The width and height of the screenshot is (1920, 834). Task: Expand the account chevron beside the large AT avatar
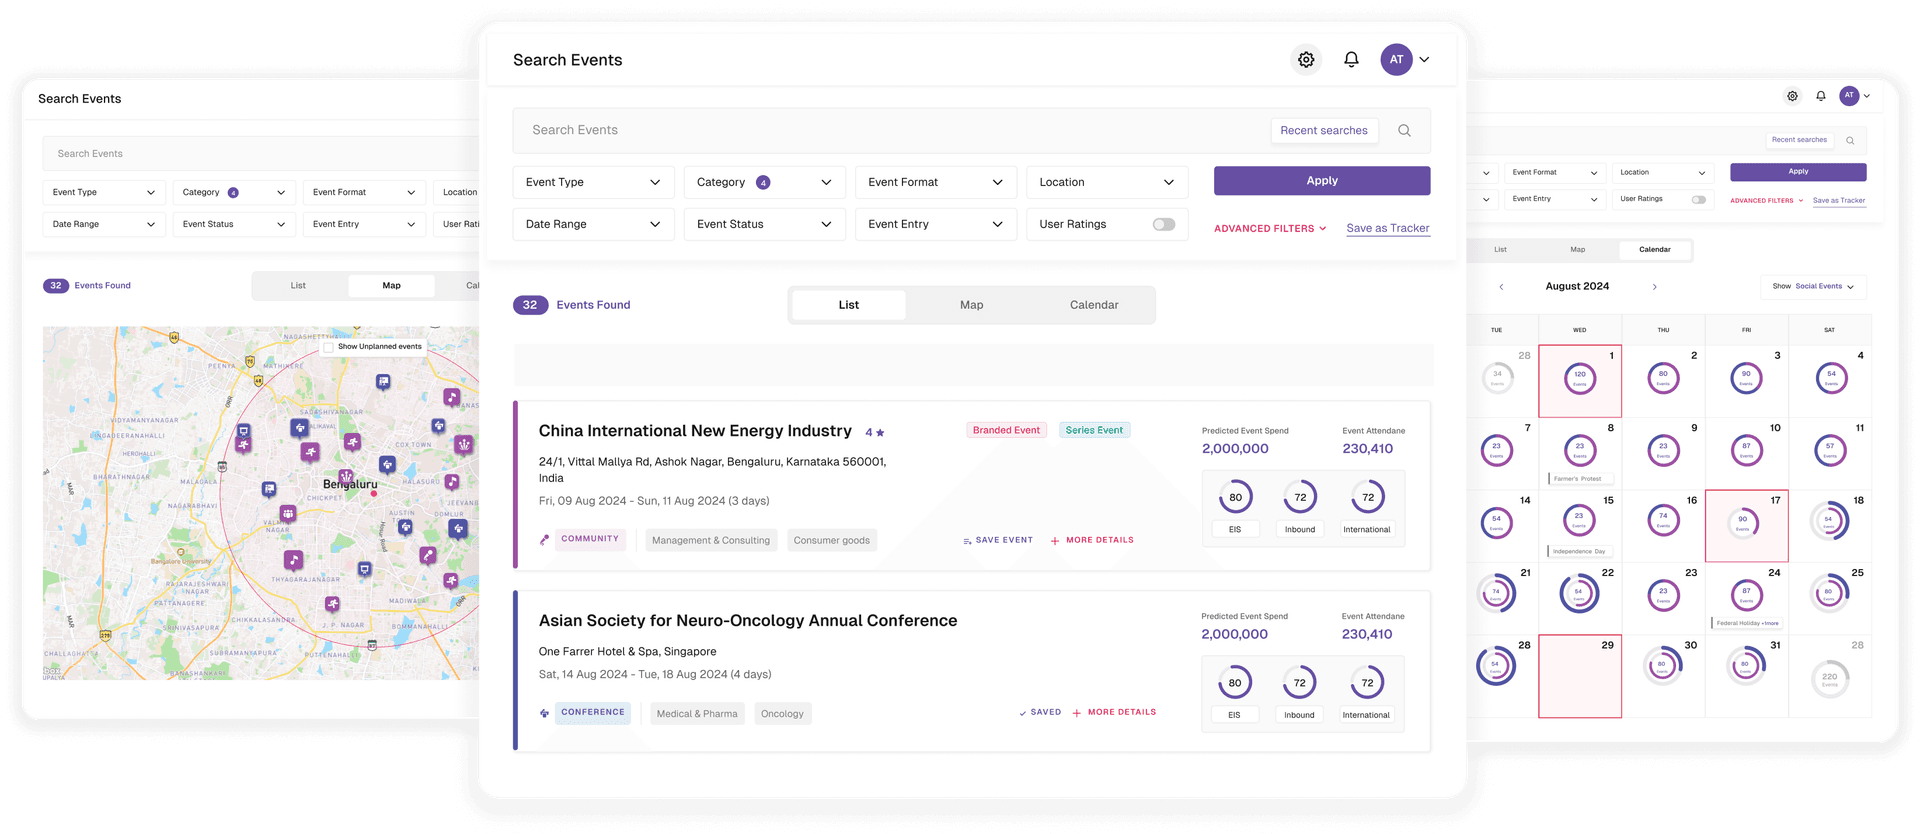(x=1425, y=60)
